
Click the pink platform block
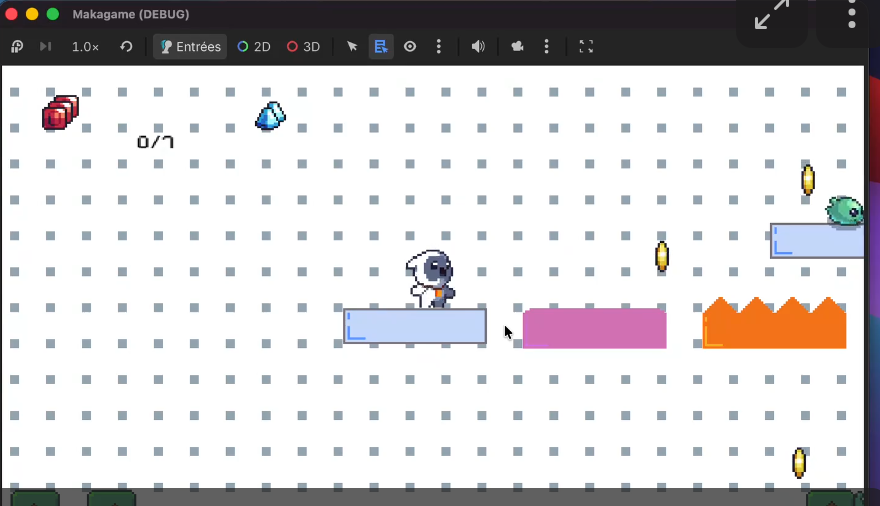(594, 328)
